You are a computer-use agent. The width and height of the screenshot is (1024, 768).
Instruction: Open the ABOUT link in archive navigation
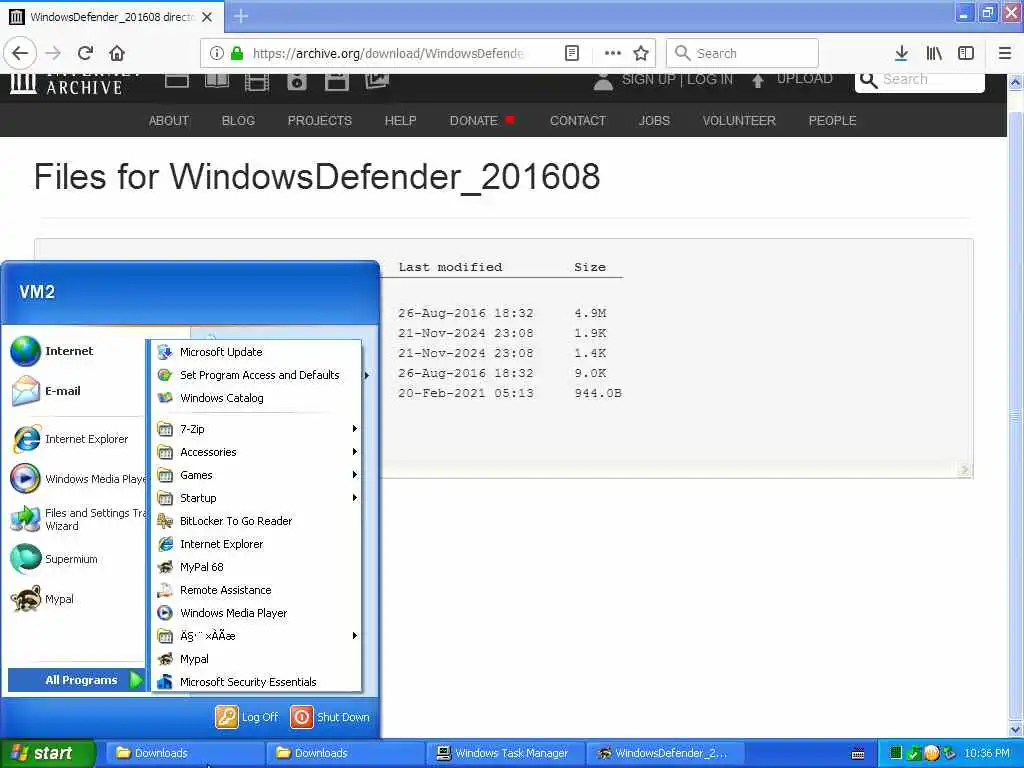coord(168,121)
